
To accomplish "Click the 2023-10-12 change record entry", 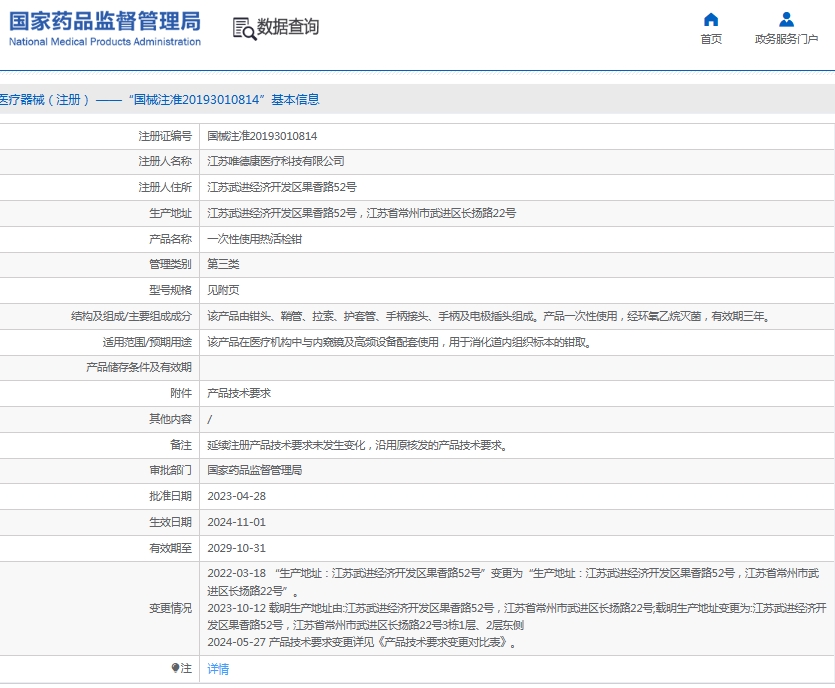I will pyautogui.click(x=517, y=616).
